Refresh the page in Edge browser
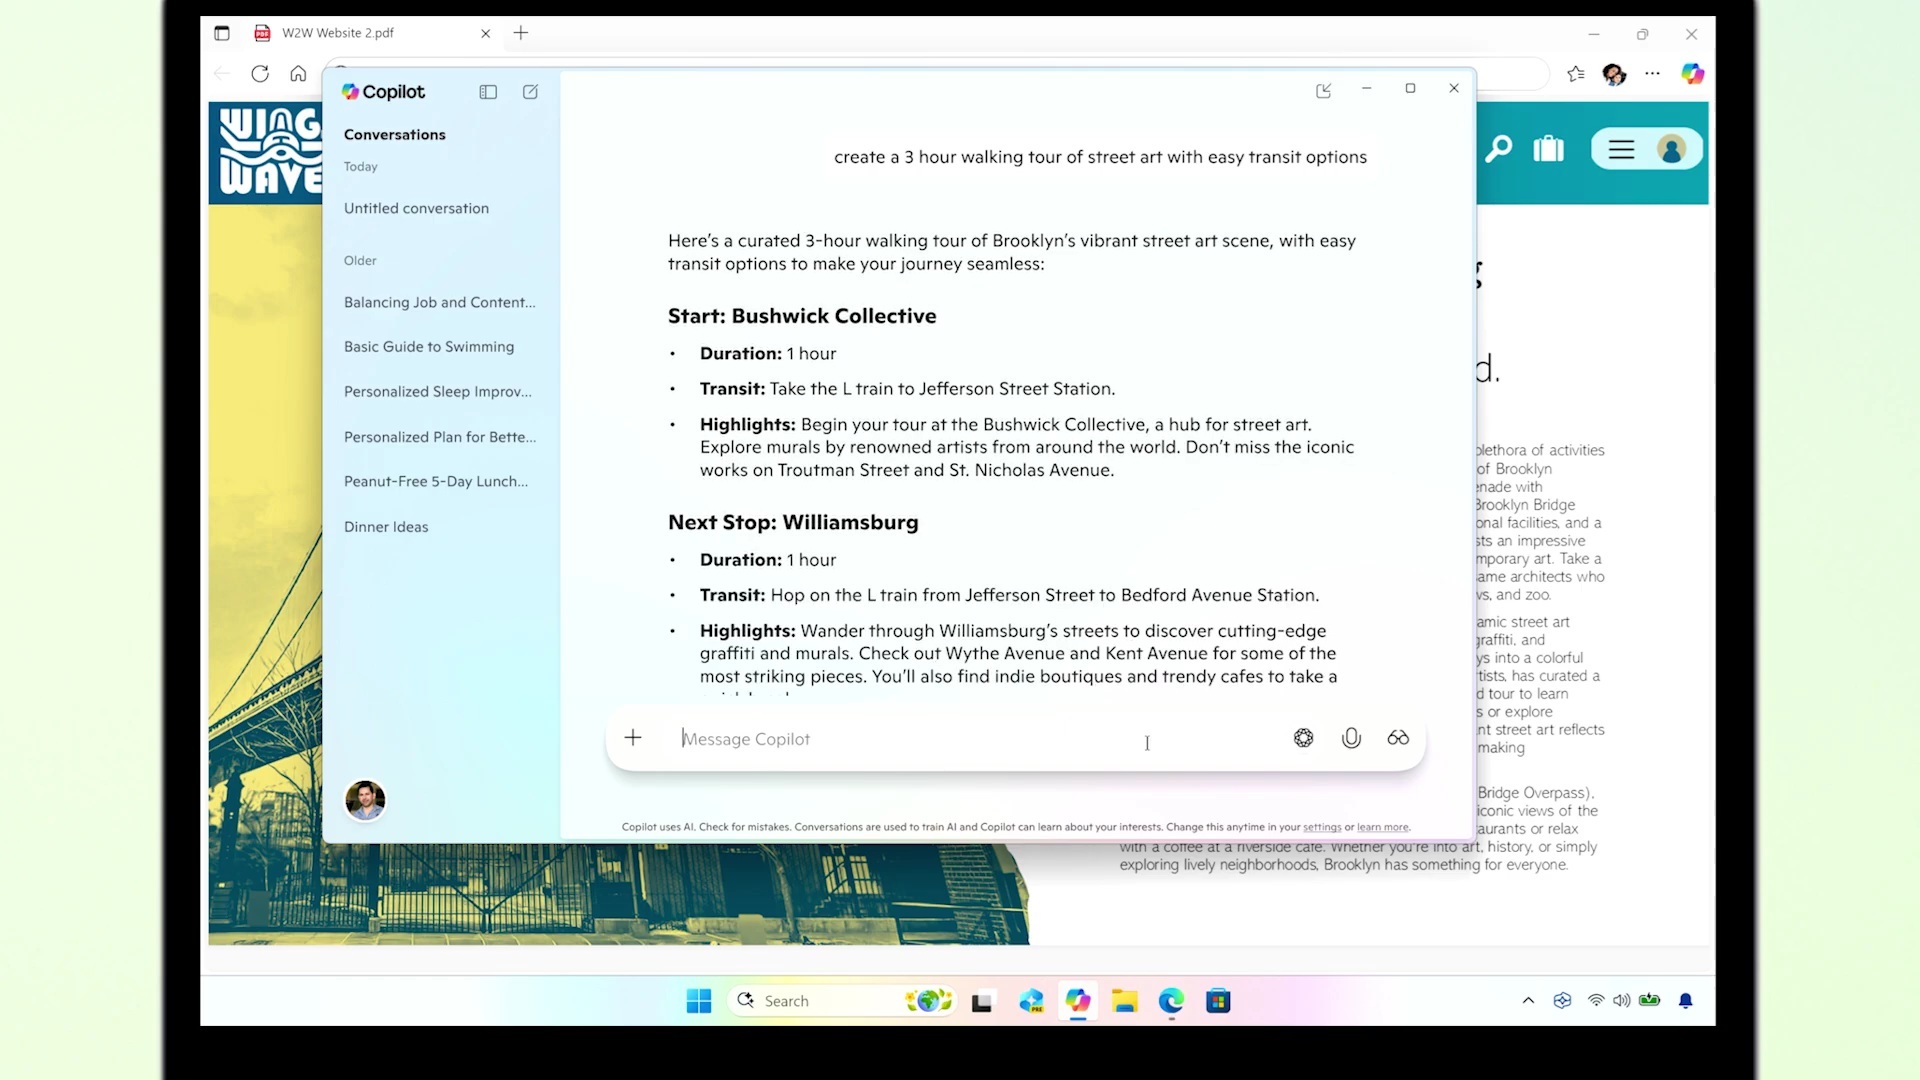The height and width of the screenshot is (1080, 1920). (260, 73)
